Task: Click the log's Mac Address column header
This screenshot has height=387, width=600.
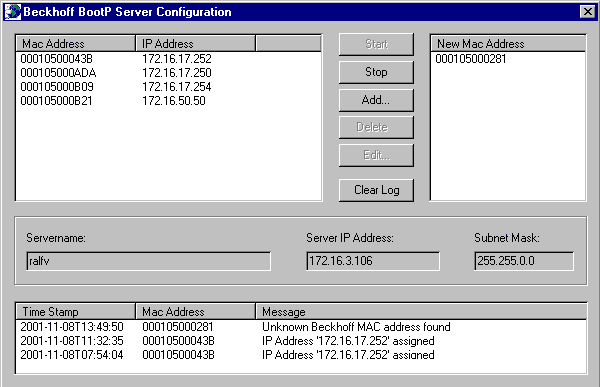Action: 195,312
